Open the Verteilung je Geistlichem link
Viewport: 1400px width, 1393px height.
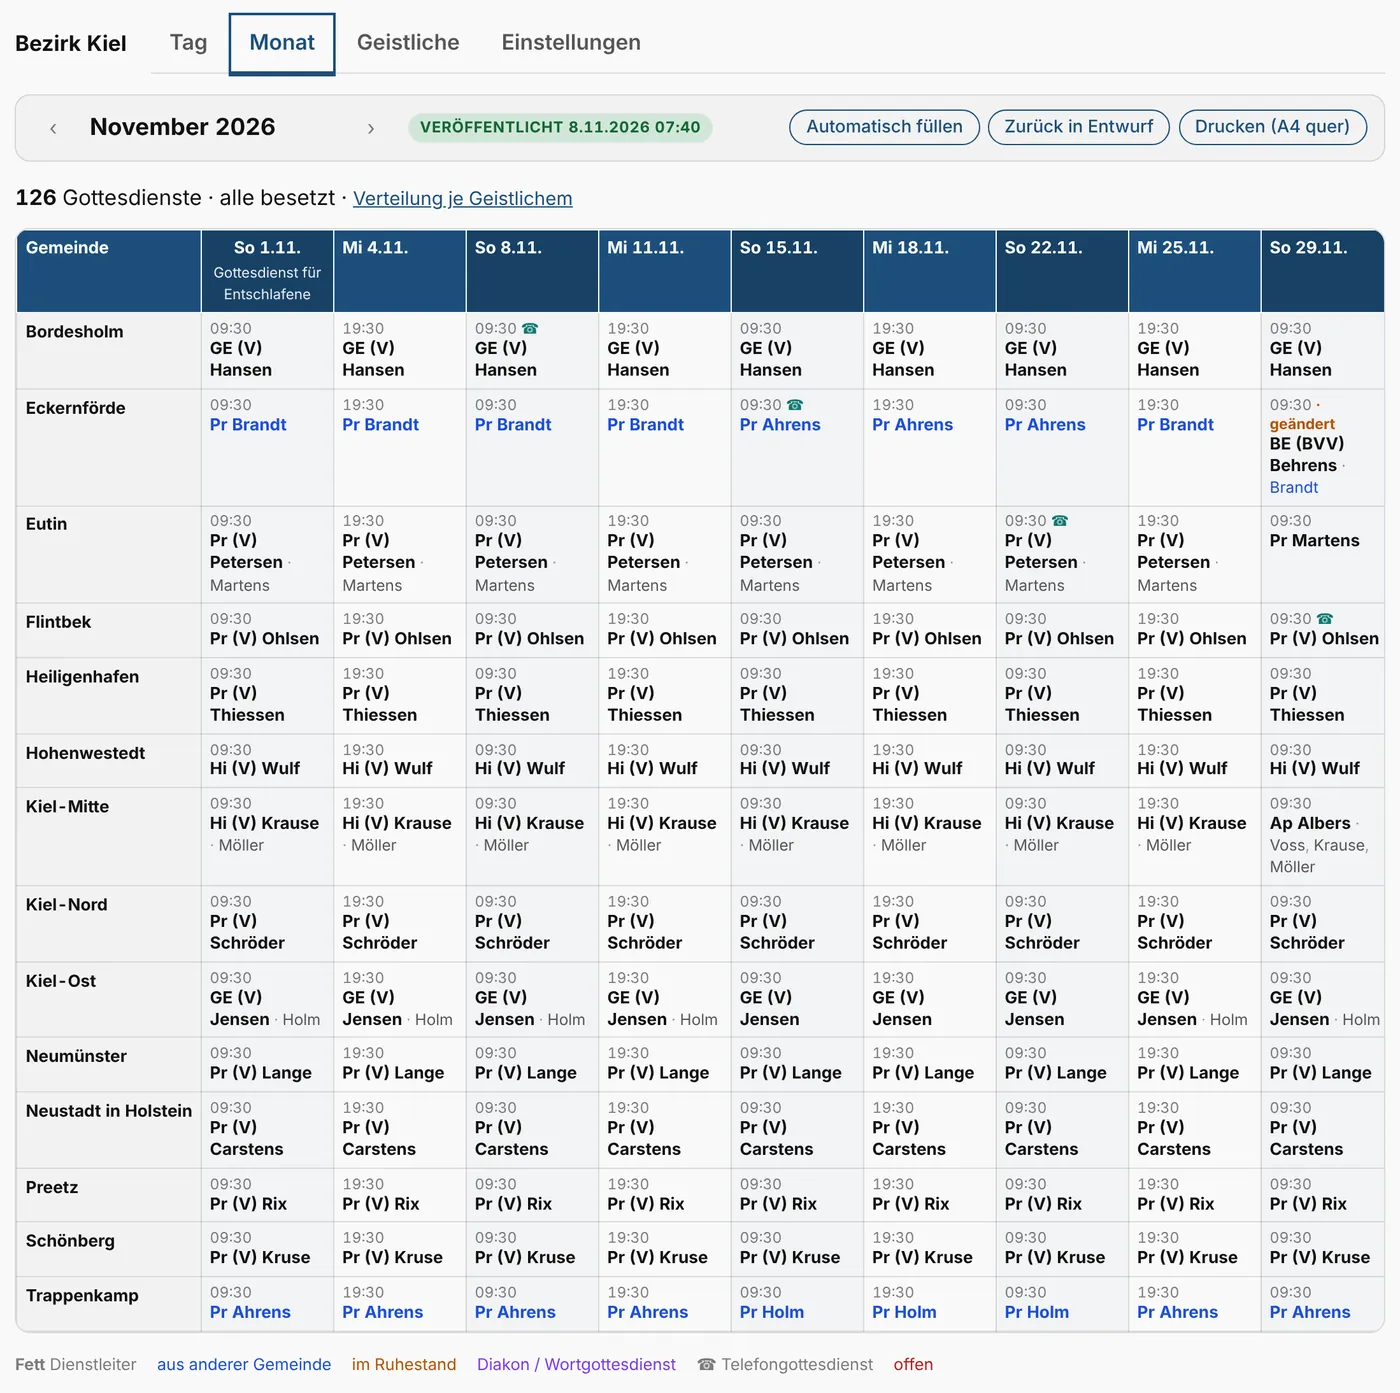click(463, 199)
